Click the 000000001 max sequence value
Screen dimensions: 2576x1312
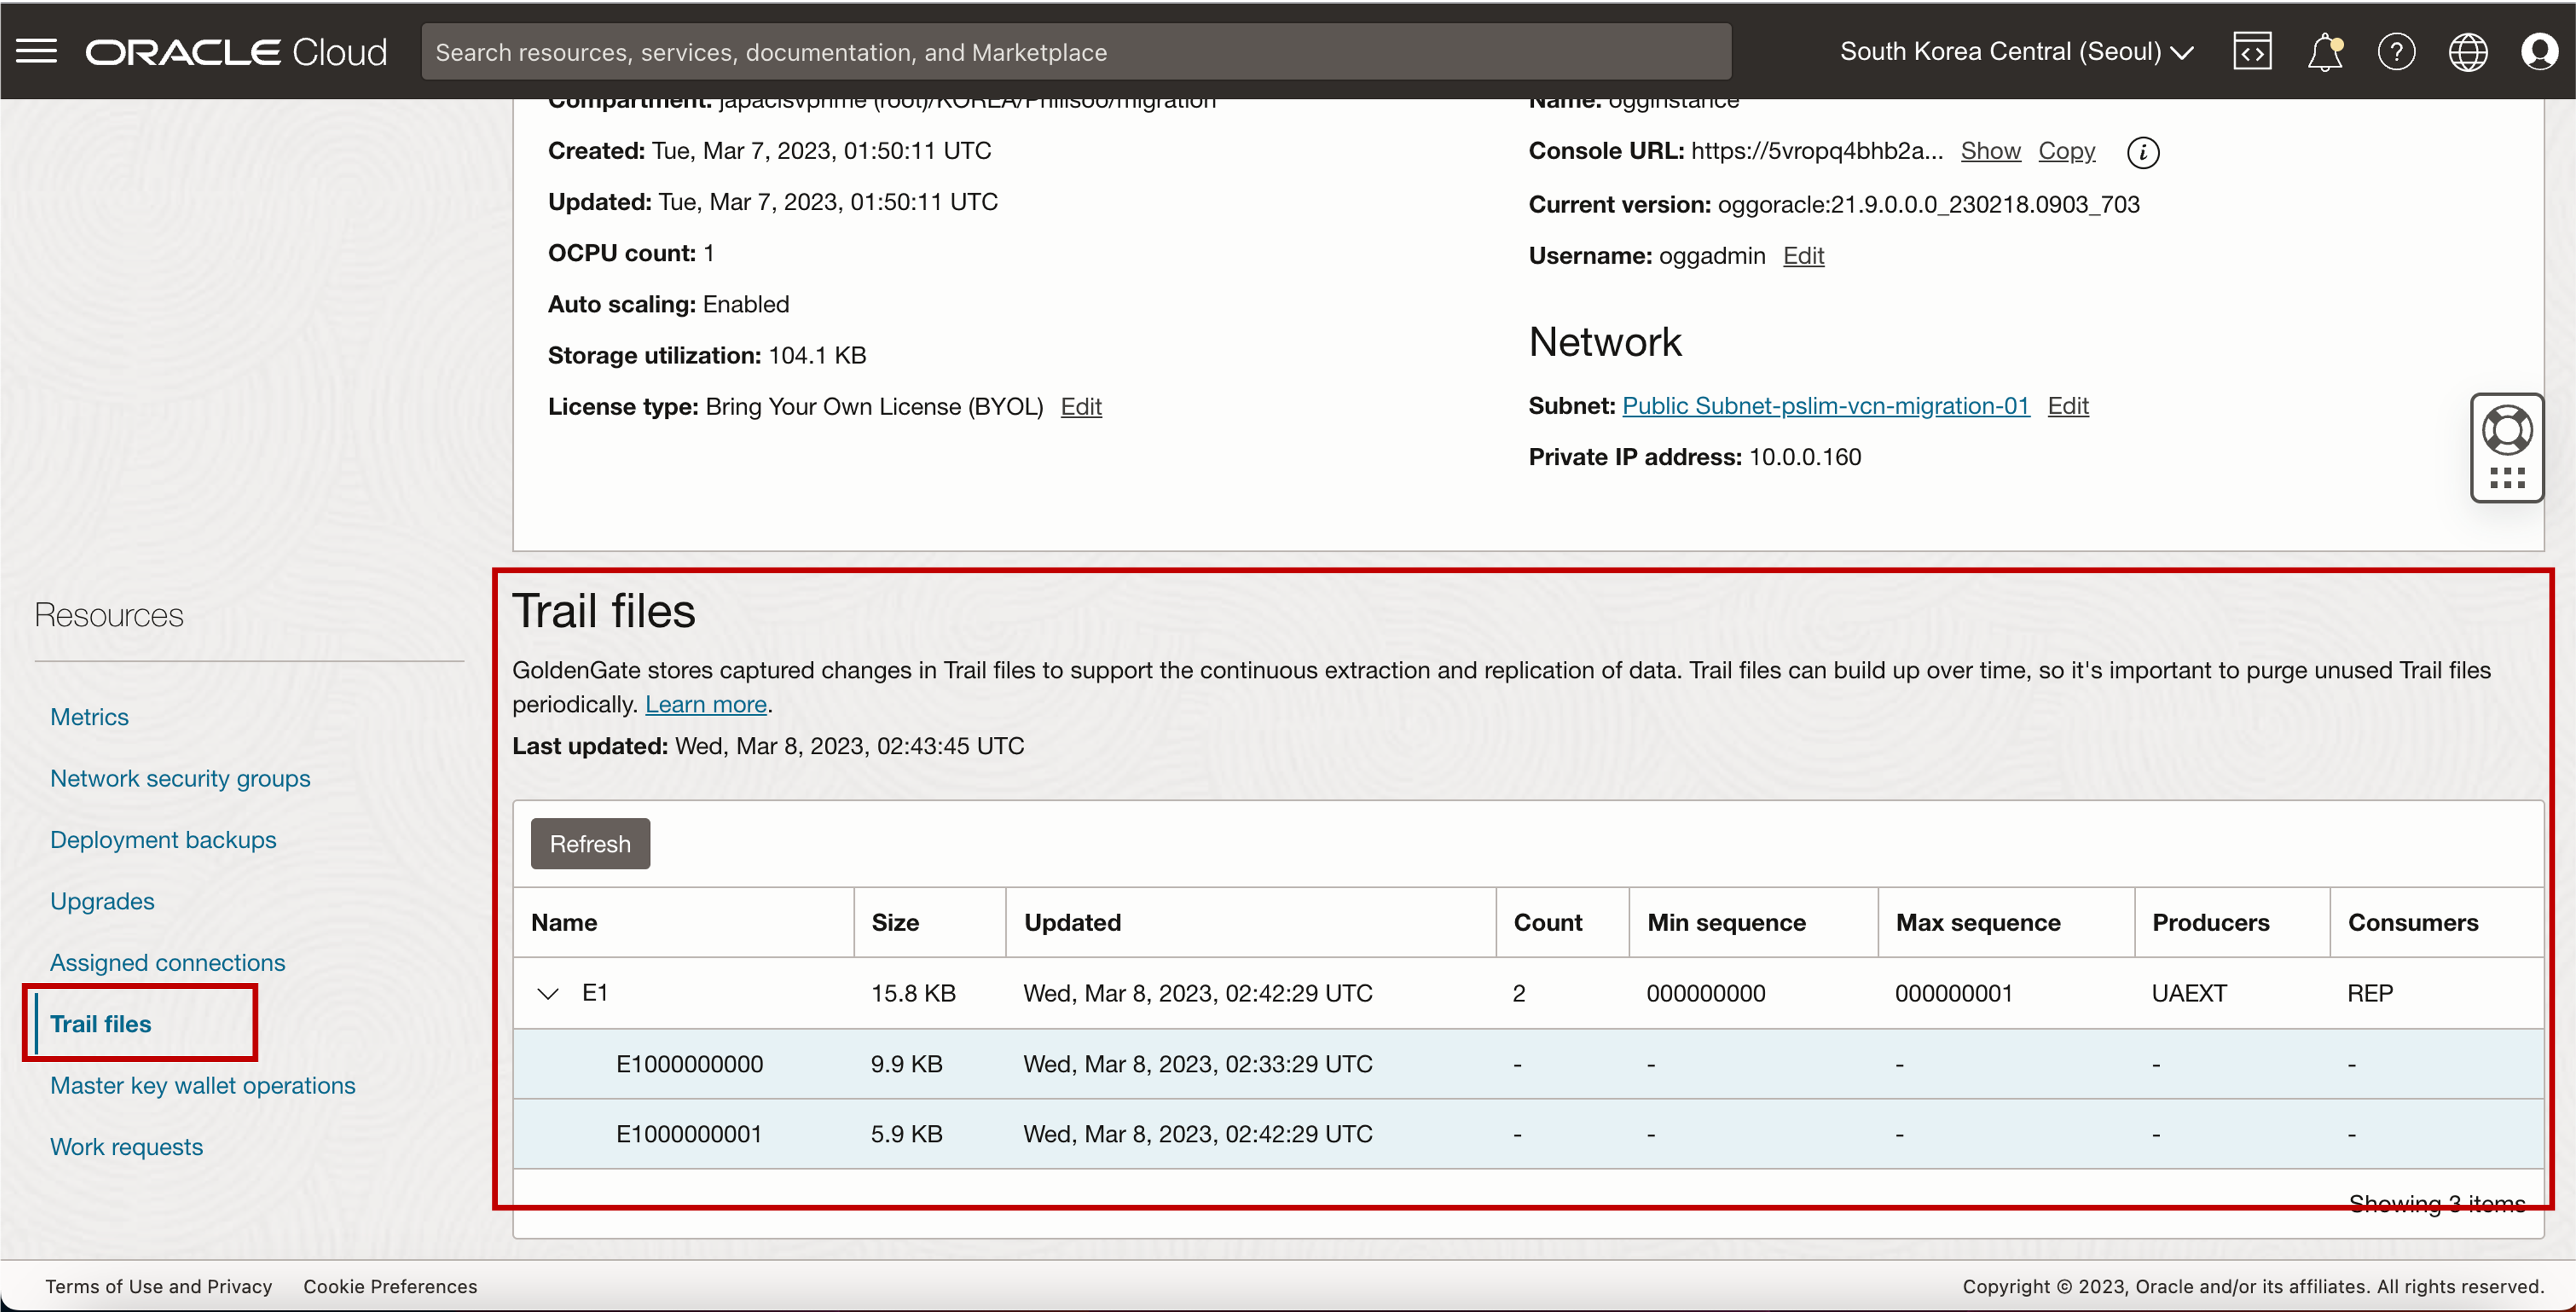pyautogui.click(x=1953, y=993)
